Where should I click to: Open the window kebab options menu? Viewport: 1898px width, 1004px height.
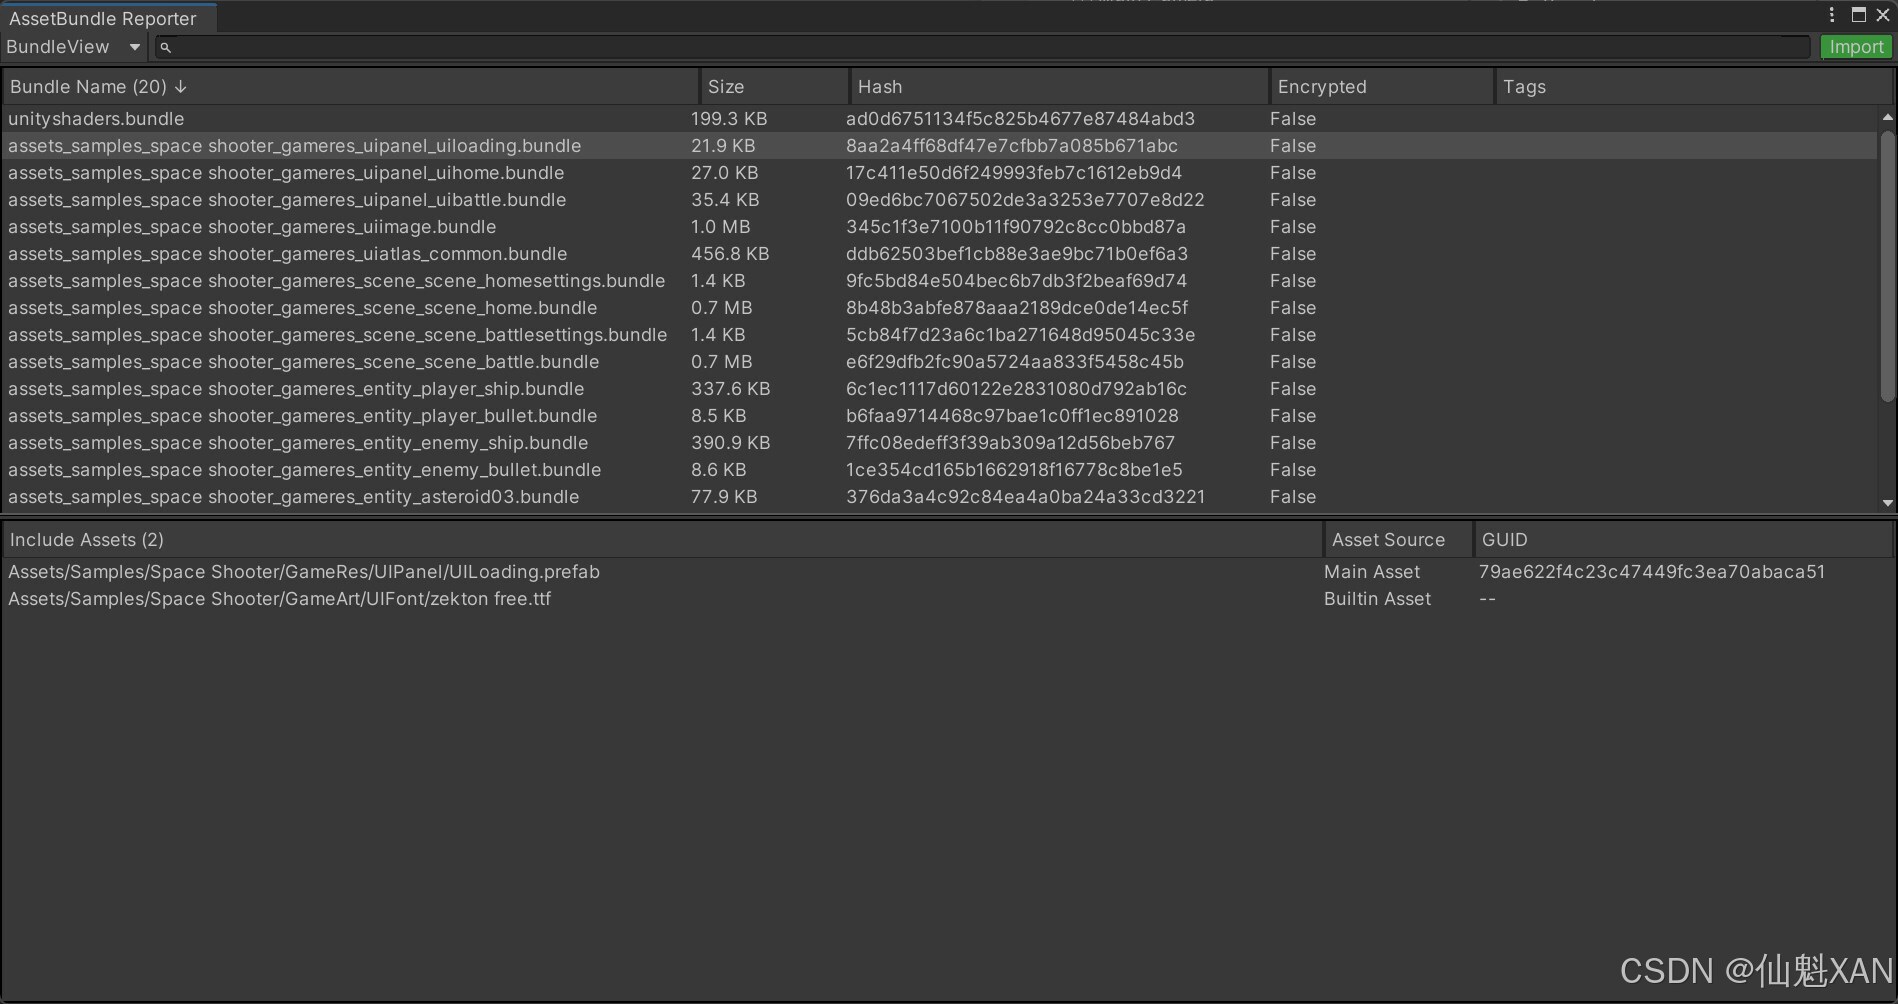pos(1831,15)
